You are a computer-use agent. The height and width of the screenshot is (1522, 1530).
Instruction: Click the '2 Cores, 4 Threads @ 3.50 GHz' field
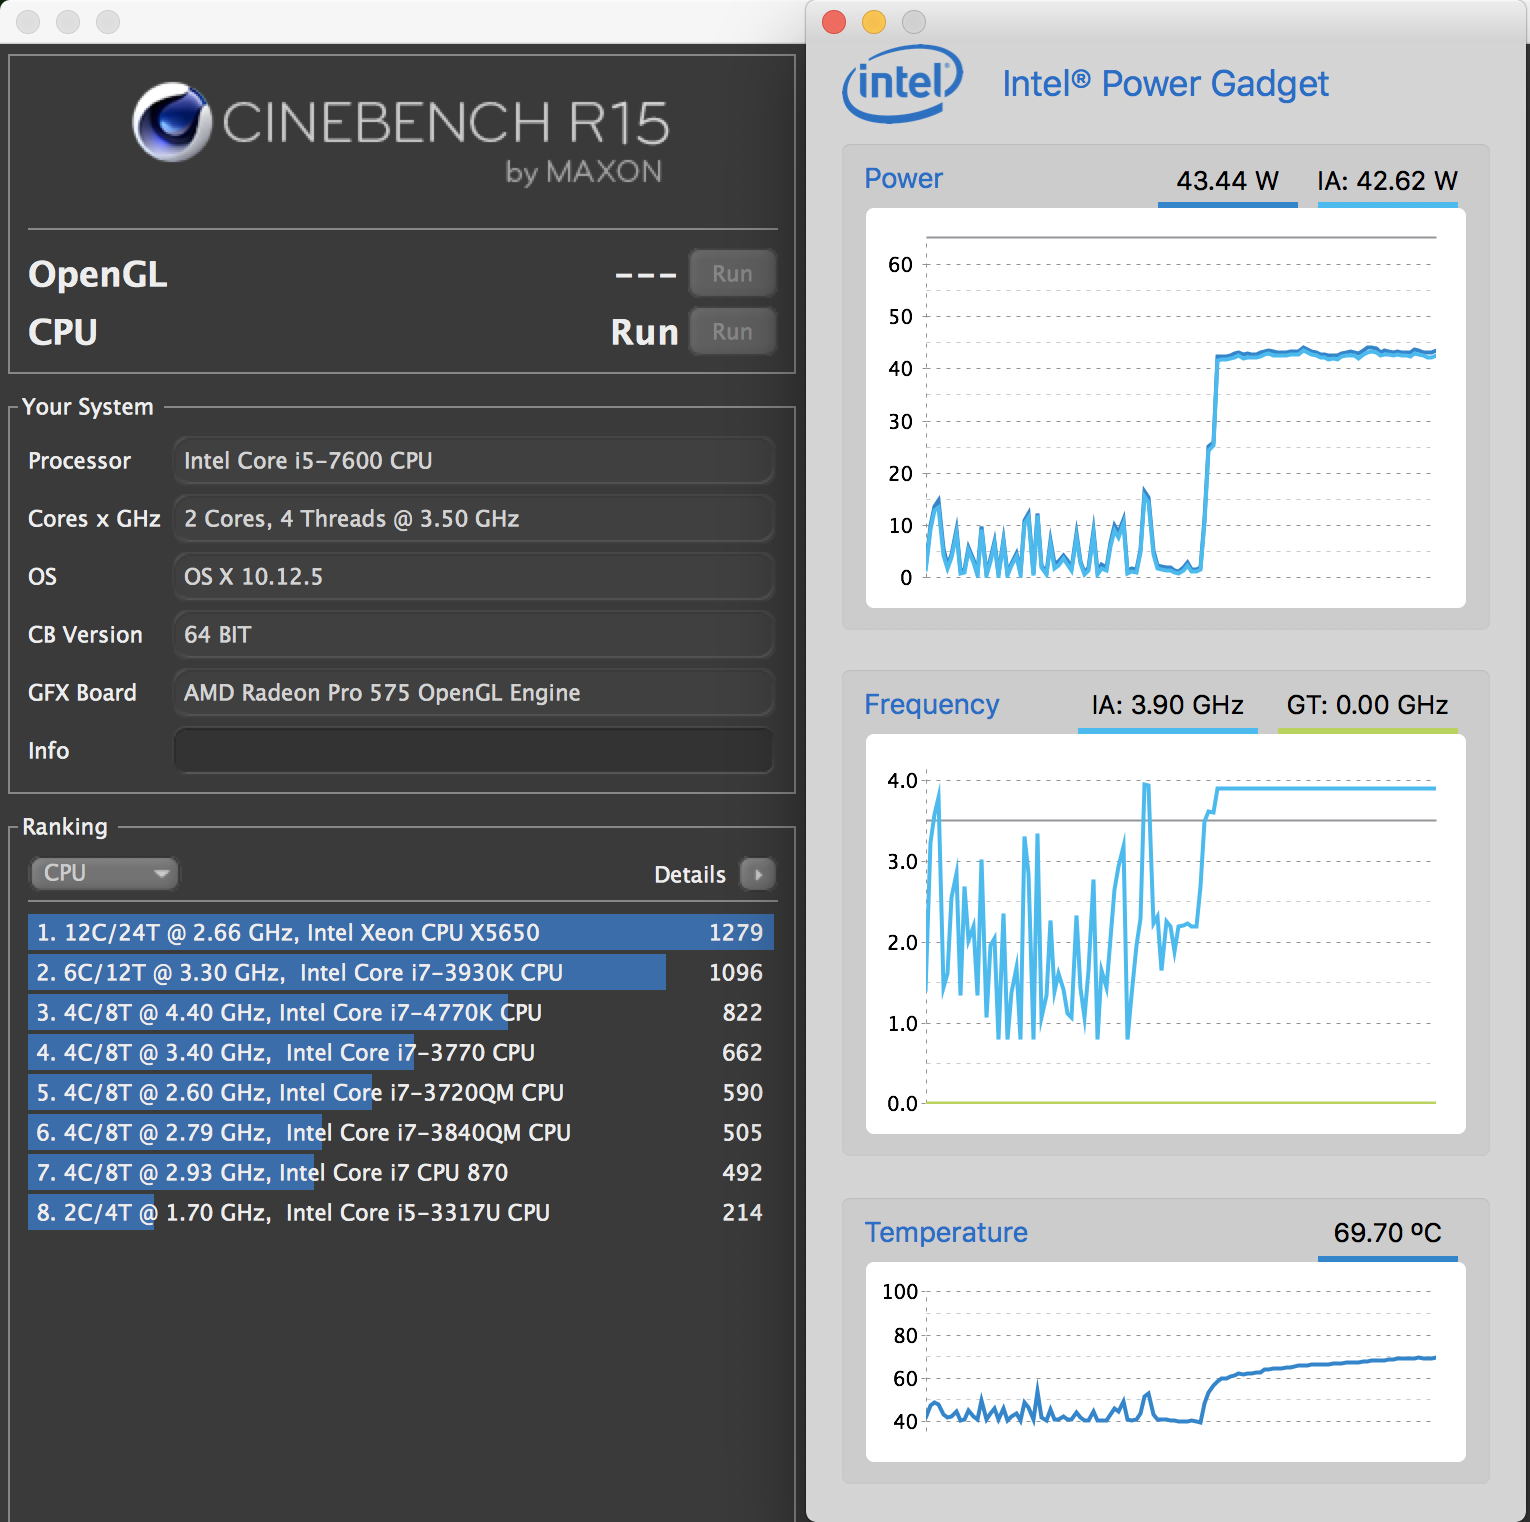click(x=473, y=518)
